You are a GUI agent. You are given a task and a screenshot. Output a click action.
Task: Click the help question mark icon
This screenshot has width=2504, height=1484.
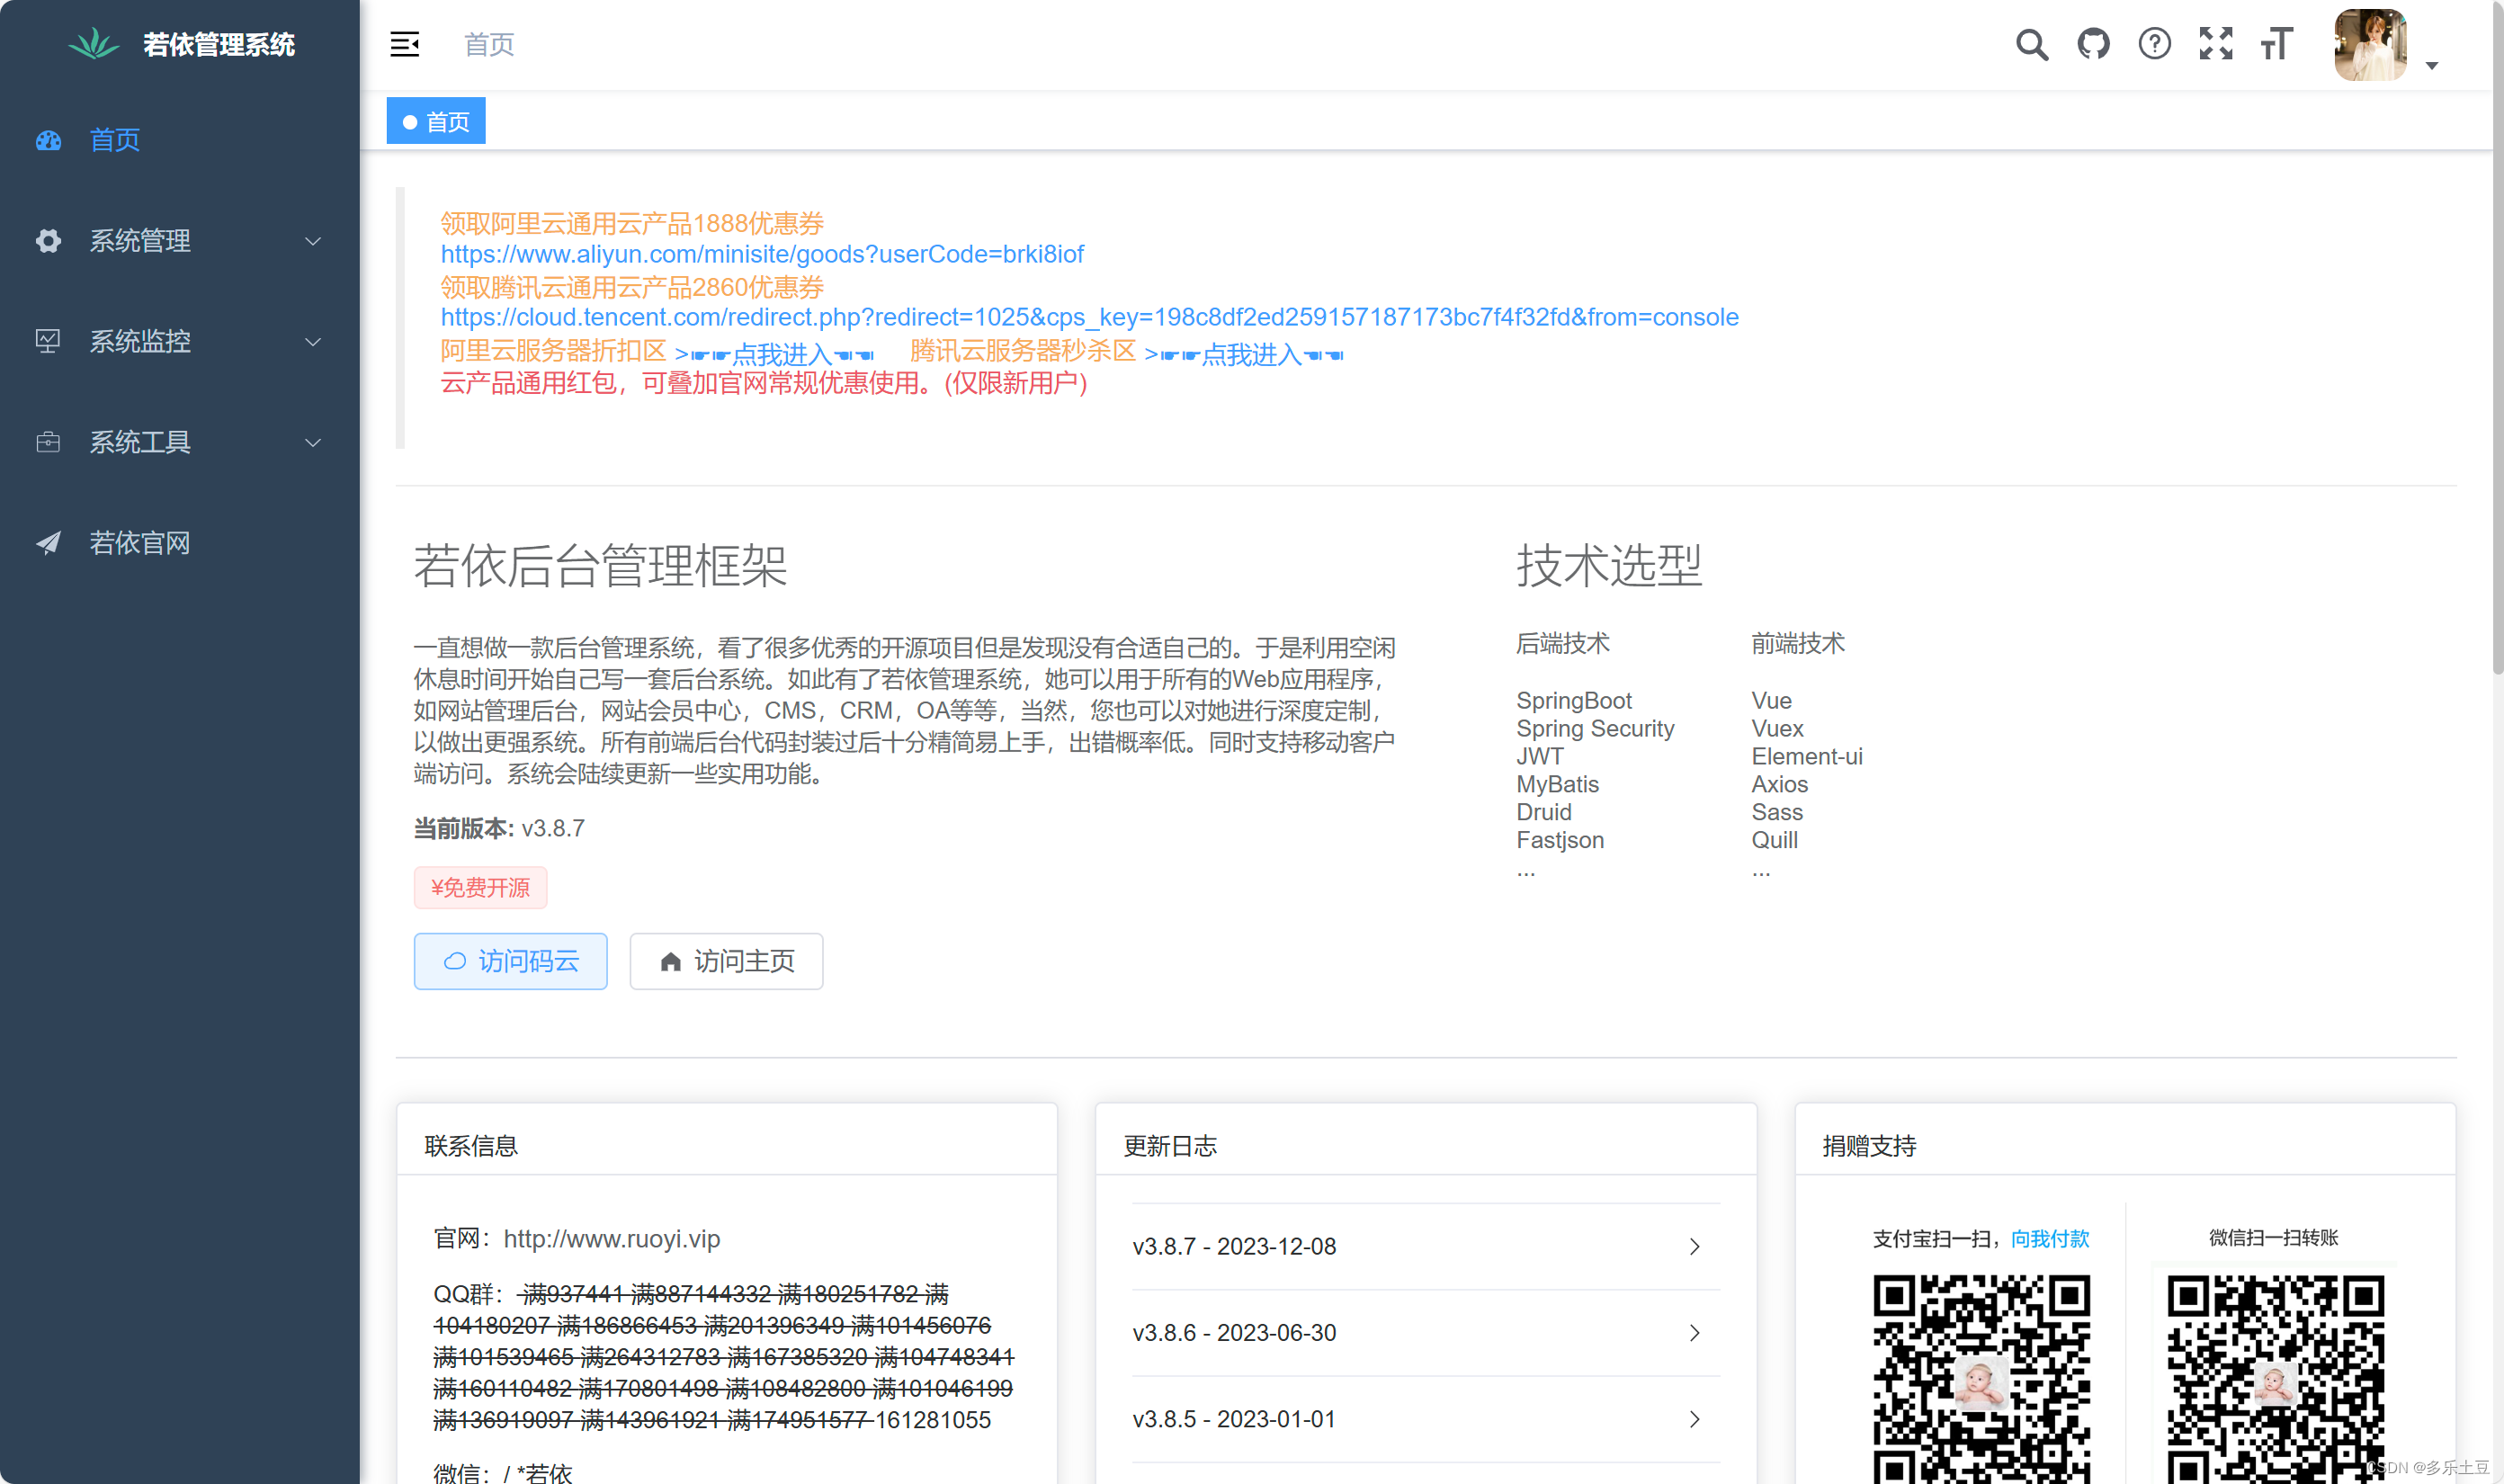pos(2154,45)
